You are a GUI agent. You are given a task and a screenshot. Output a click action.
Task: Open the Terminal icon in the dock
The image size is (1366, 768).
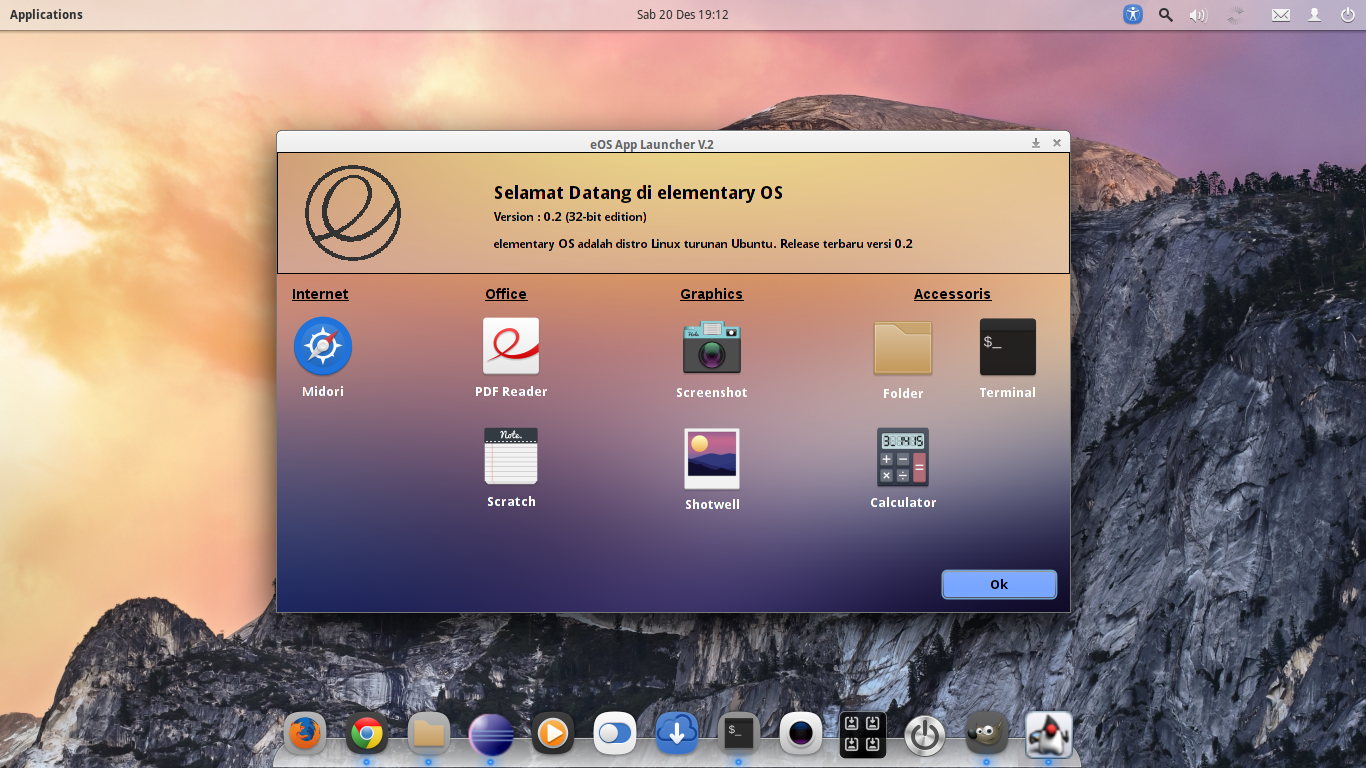point(739,734)
